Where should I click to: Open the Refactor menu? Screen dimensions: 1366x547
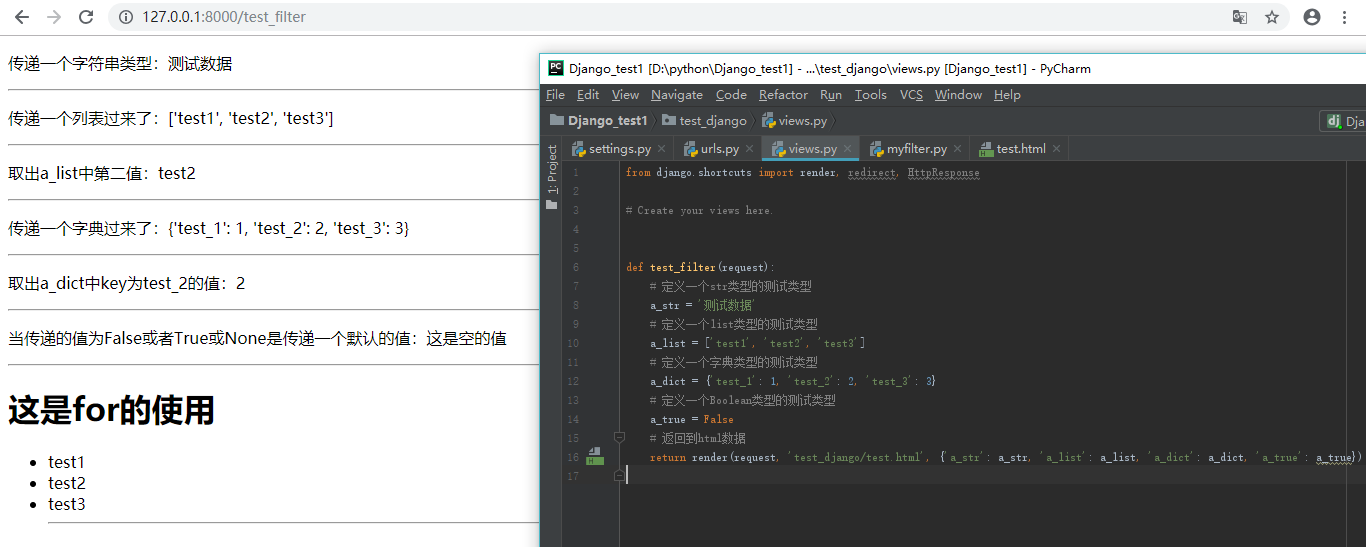tap(783, 95)
